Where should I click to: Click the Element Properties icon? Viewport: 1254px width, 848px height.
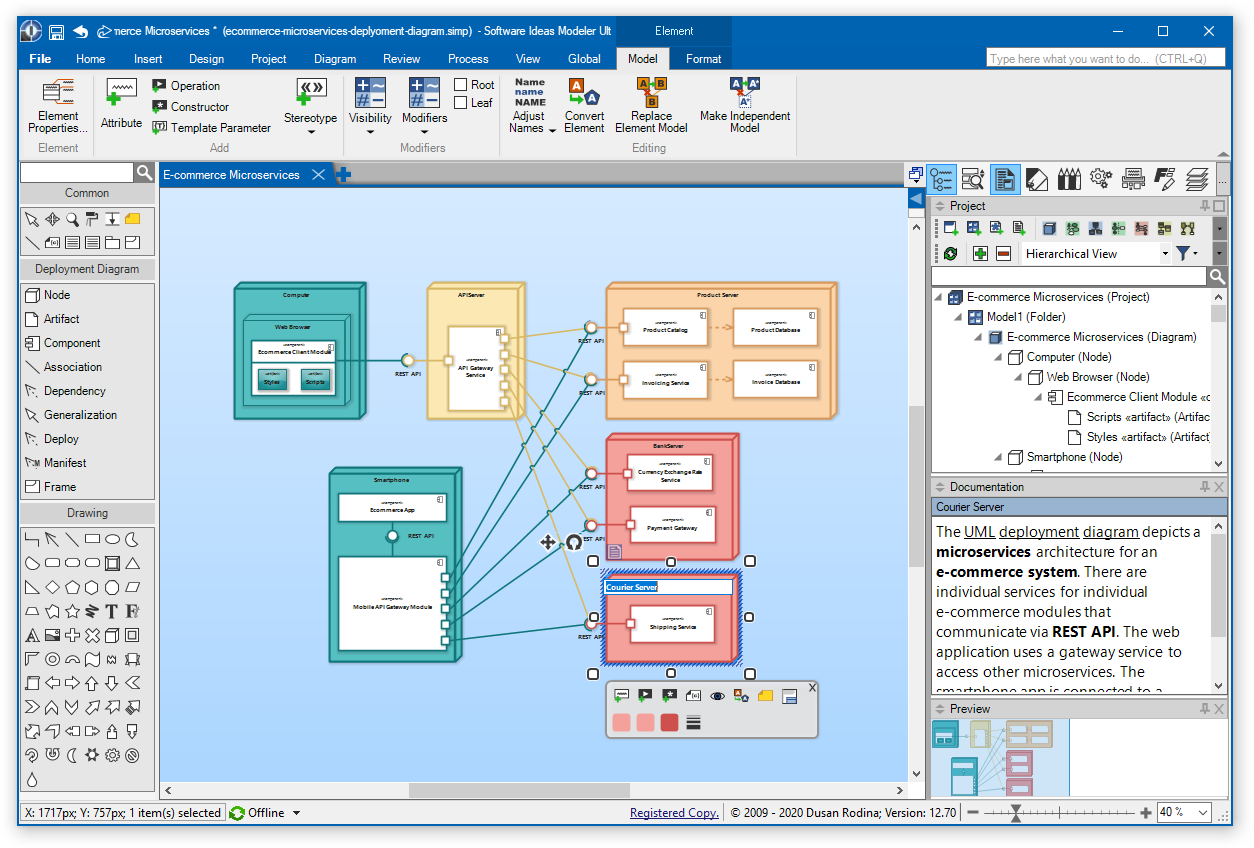(58, 94)
